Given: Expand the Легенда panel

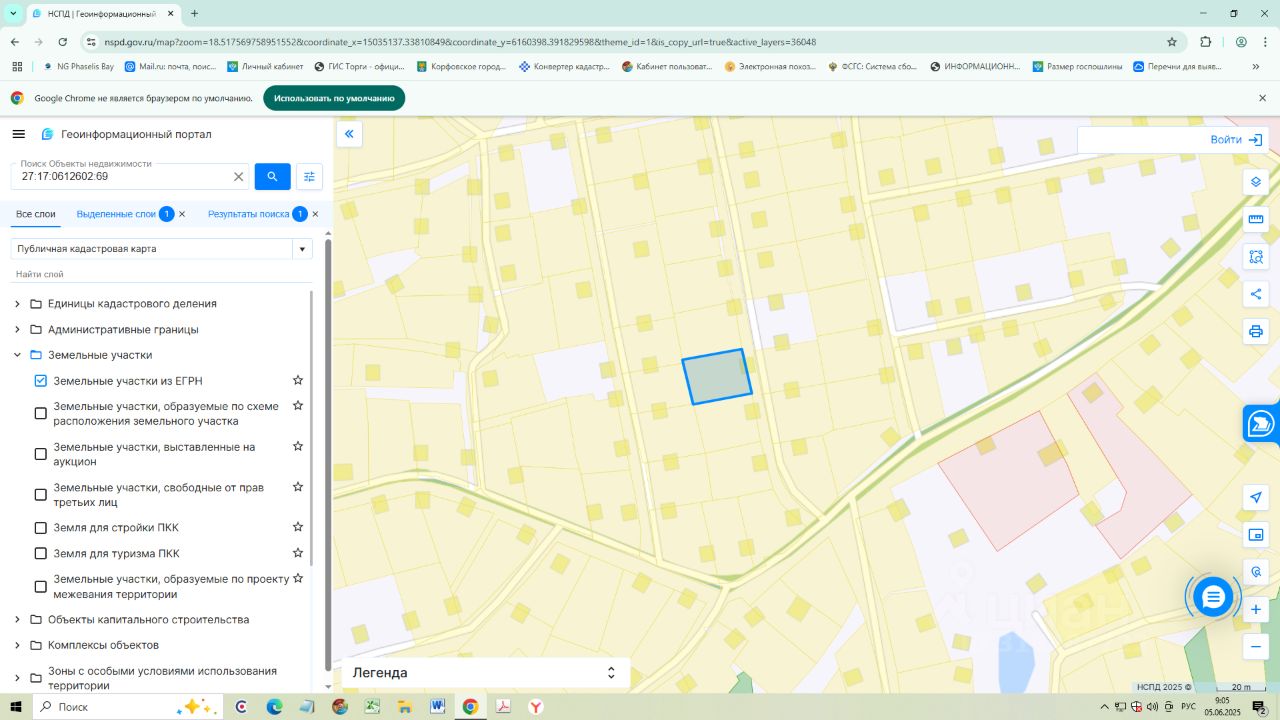Looking at the screenshot, I should pos(486,673).
